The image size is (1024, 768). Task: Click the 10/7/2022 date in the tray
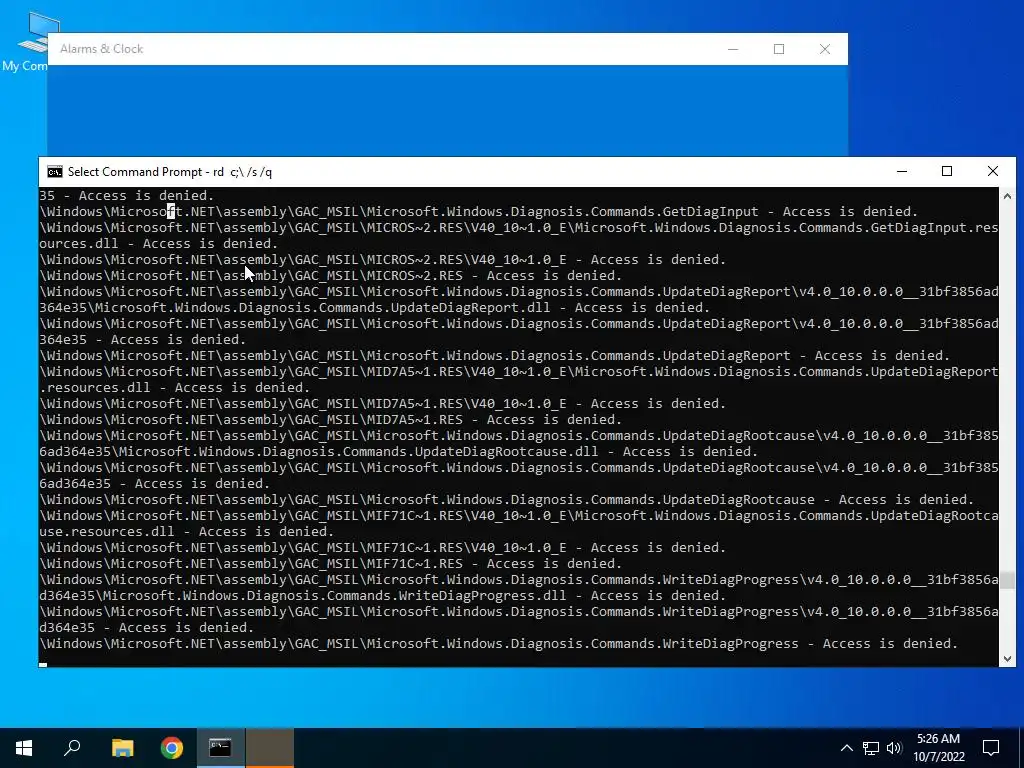click(938, 757)
